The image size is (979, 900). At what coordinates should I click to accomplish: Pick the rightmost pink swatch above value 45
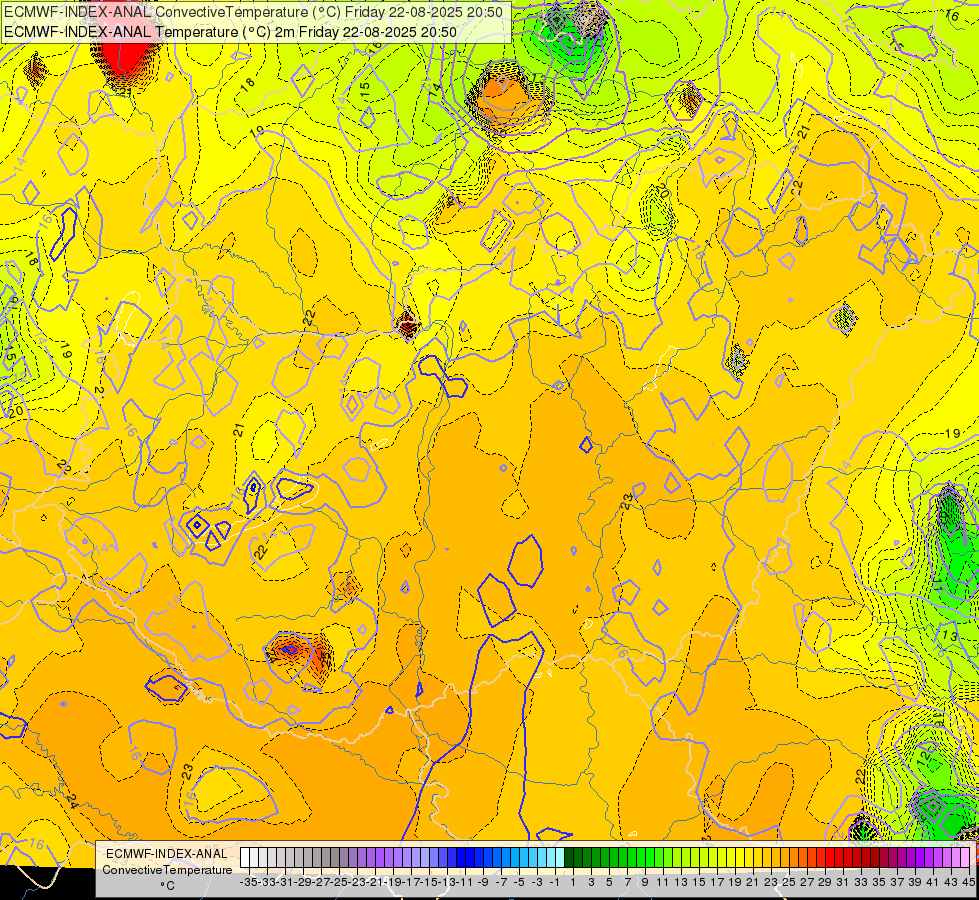[965, 858]
